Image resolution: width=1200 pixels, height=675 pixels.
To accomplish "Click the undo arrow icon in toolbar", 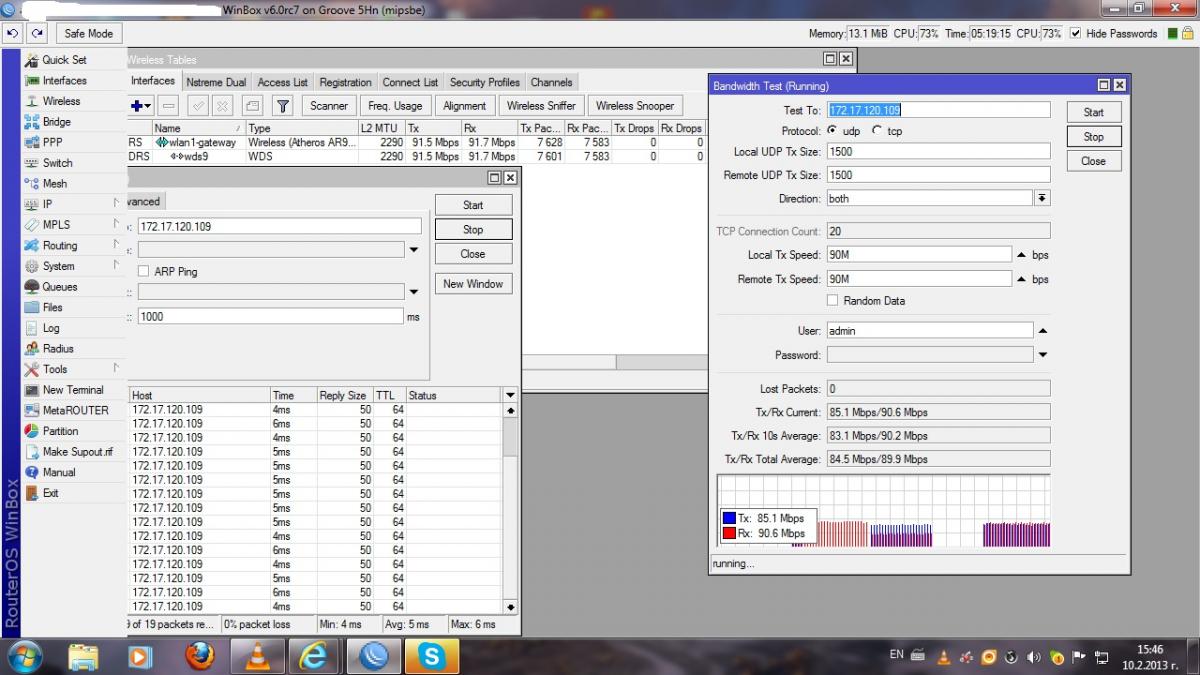I will click(13, 33).
